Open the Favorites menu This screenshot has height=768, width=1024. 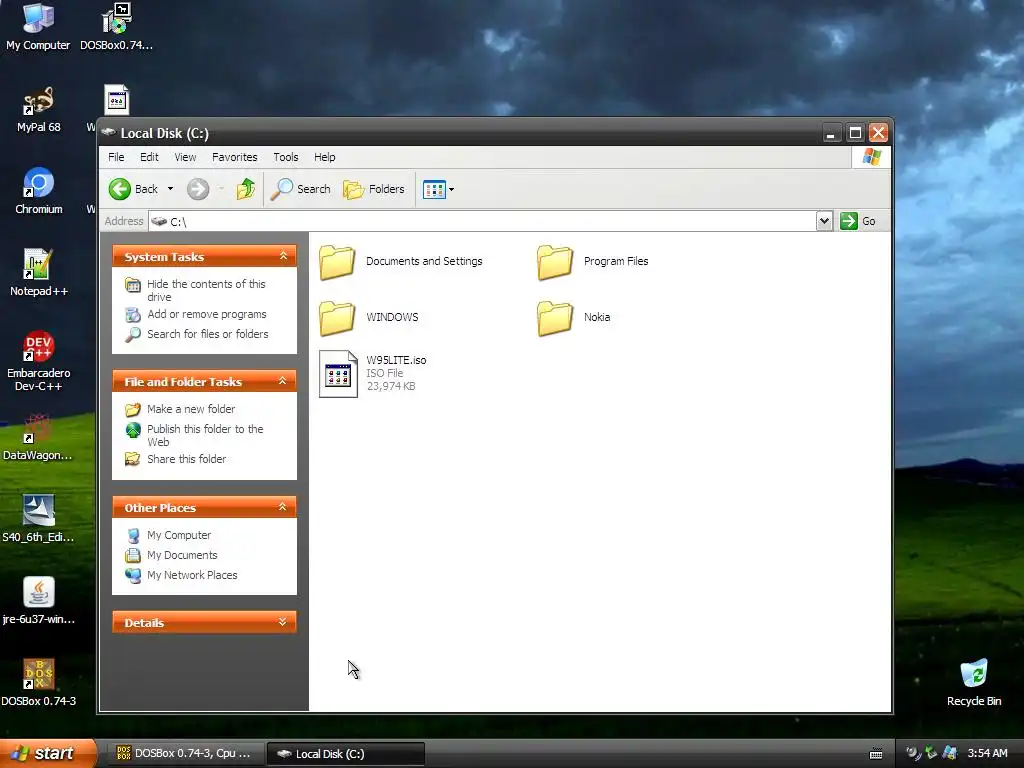coord(234,157)
